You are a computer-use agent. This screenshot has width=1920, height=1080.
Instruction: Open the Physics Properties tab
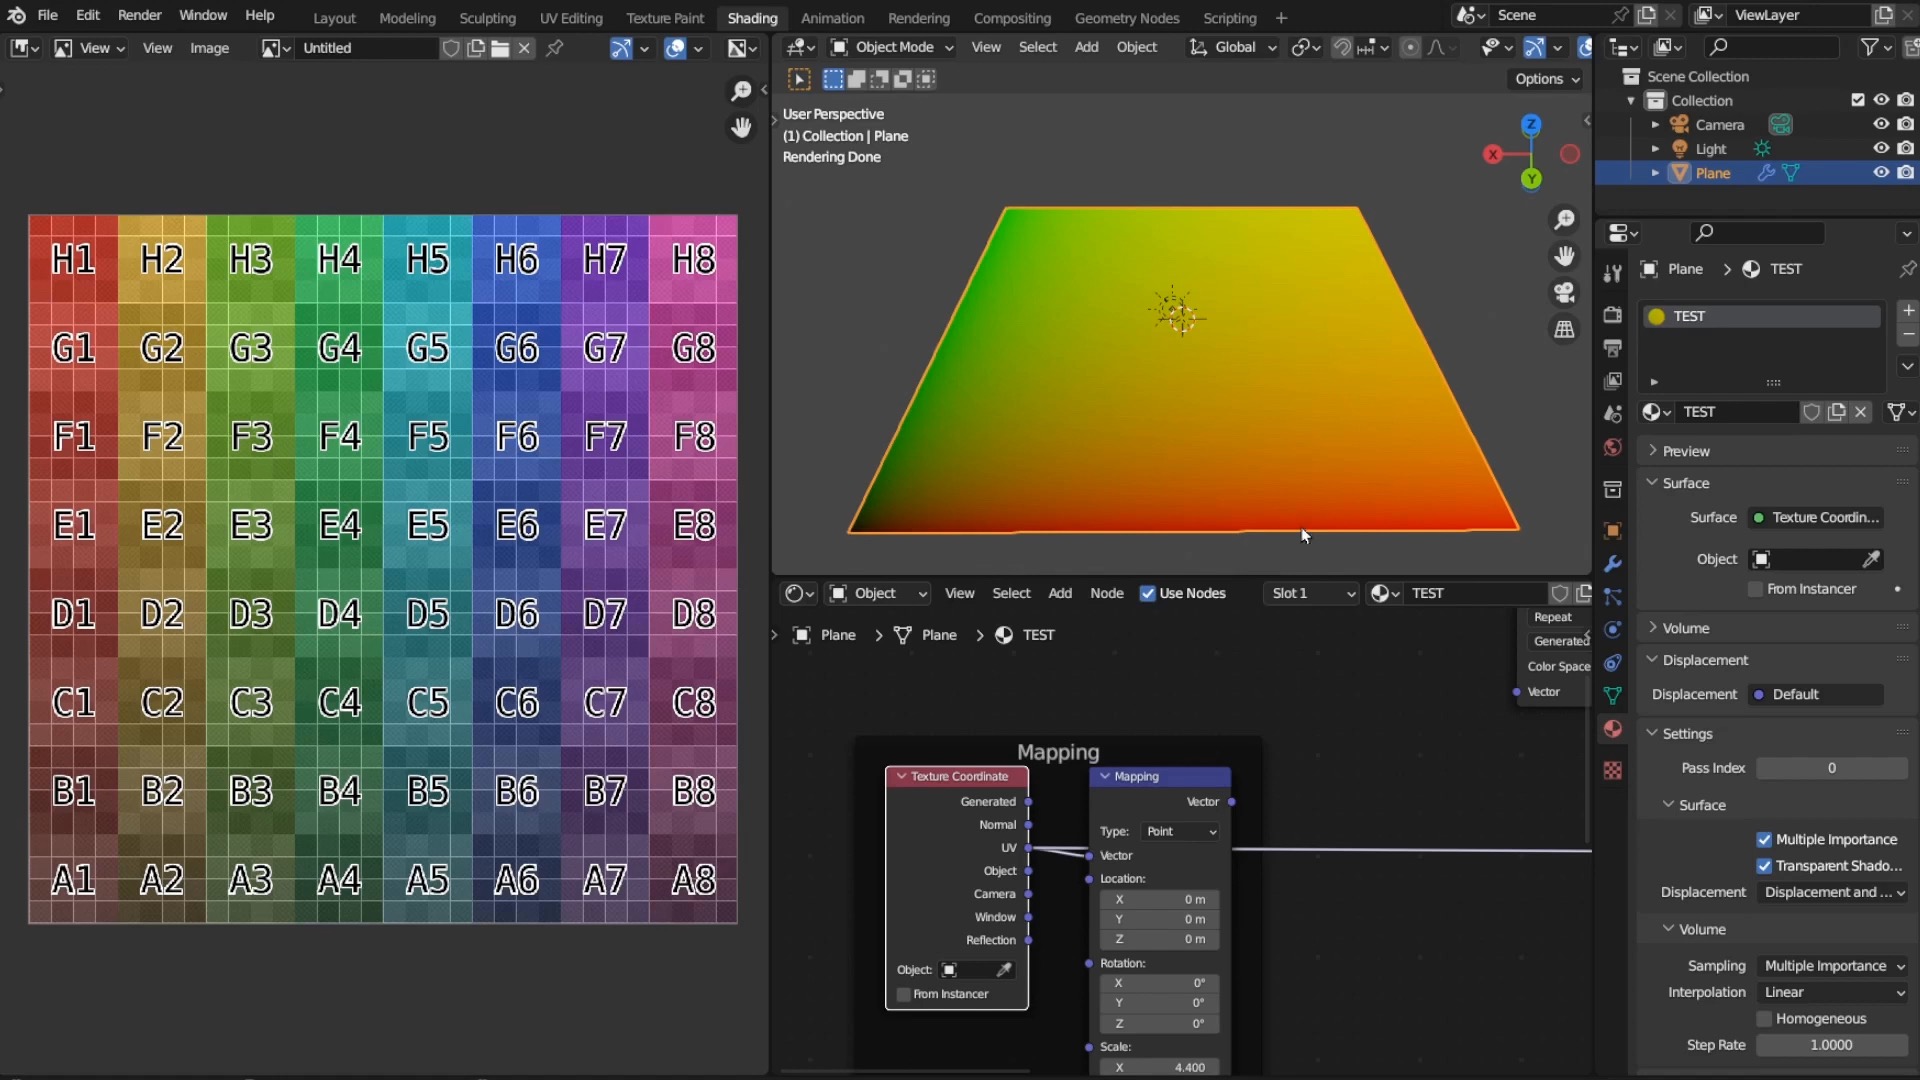click(1613, 629)
